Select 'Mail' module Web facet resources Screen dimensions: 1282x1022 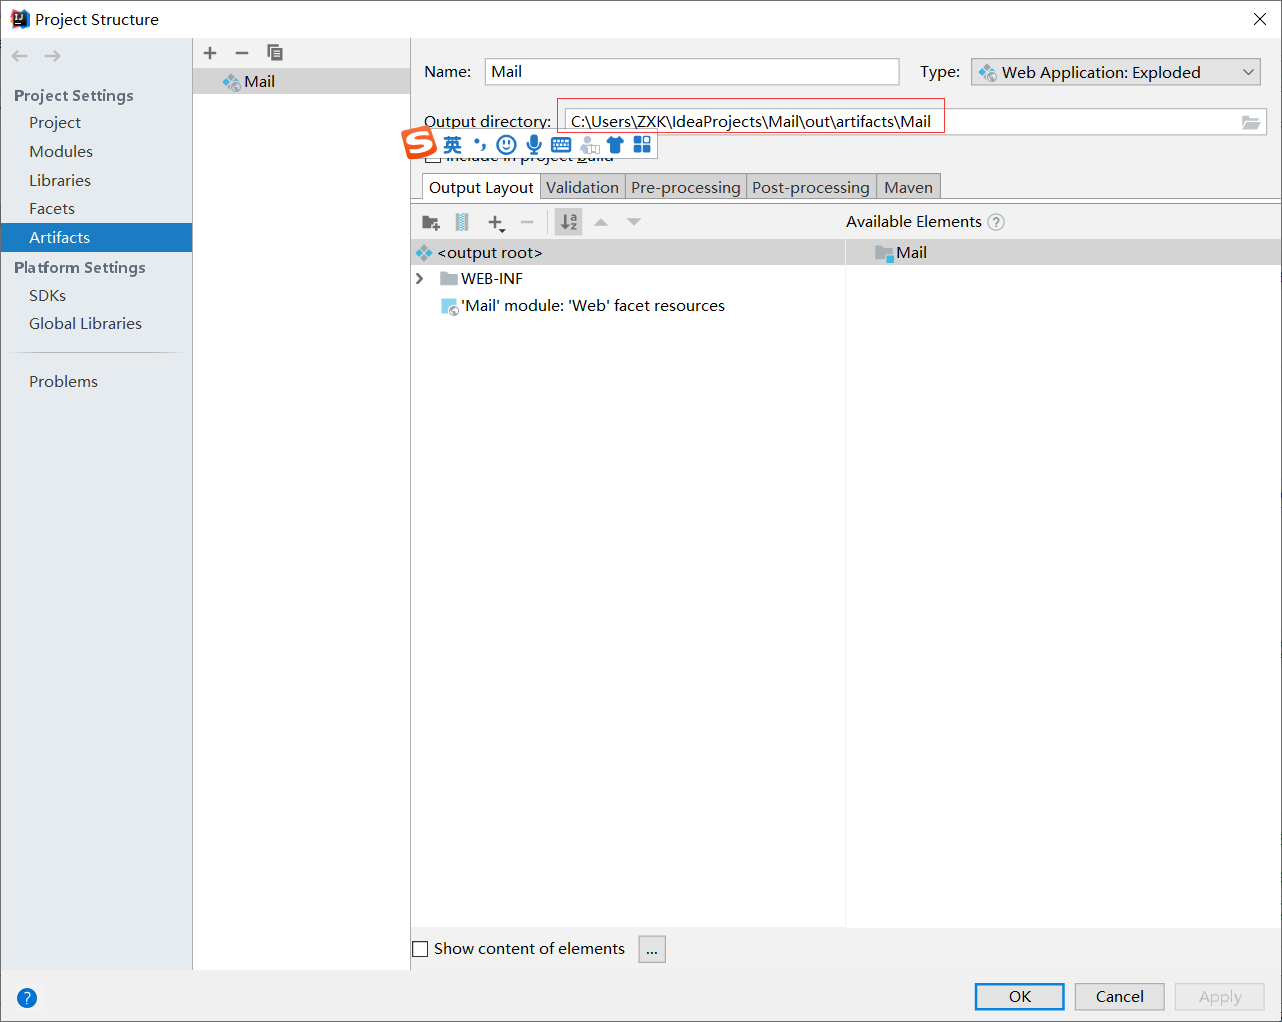(628, 306)
